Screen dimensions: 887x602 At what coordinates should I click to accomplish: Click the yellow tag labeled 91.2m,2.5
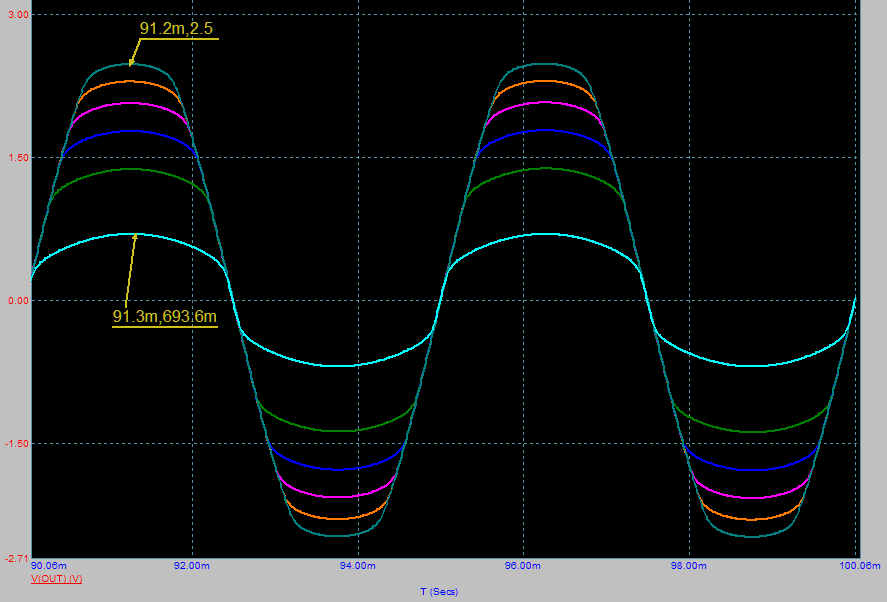[176, 29]
